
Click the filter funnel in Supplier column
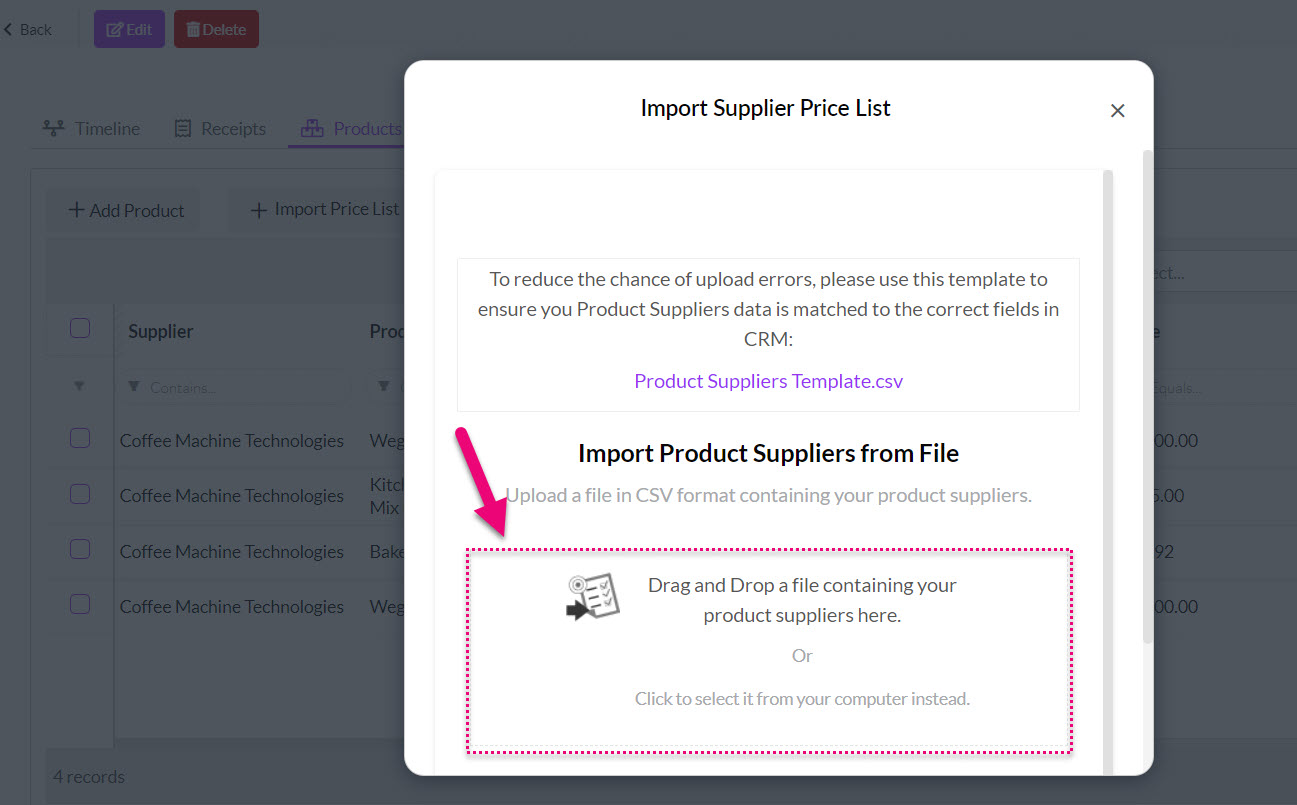click(x=134, y=387)
